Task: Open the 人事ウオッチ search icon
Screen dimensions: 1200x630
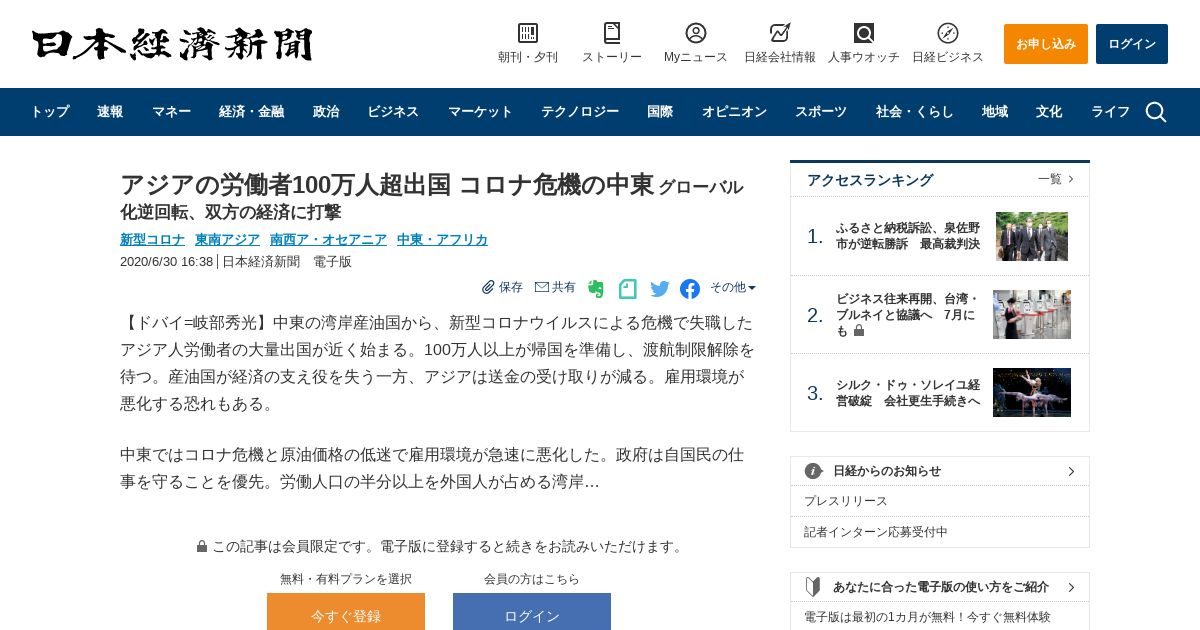Action: [864, 33]
